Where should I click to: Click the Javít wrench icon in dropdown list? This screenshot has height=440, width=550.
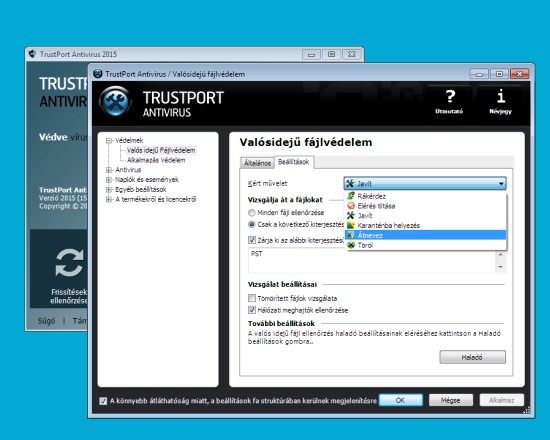(350, 215)
